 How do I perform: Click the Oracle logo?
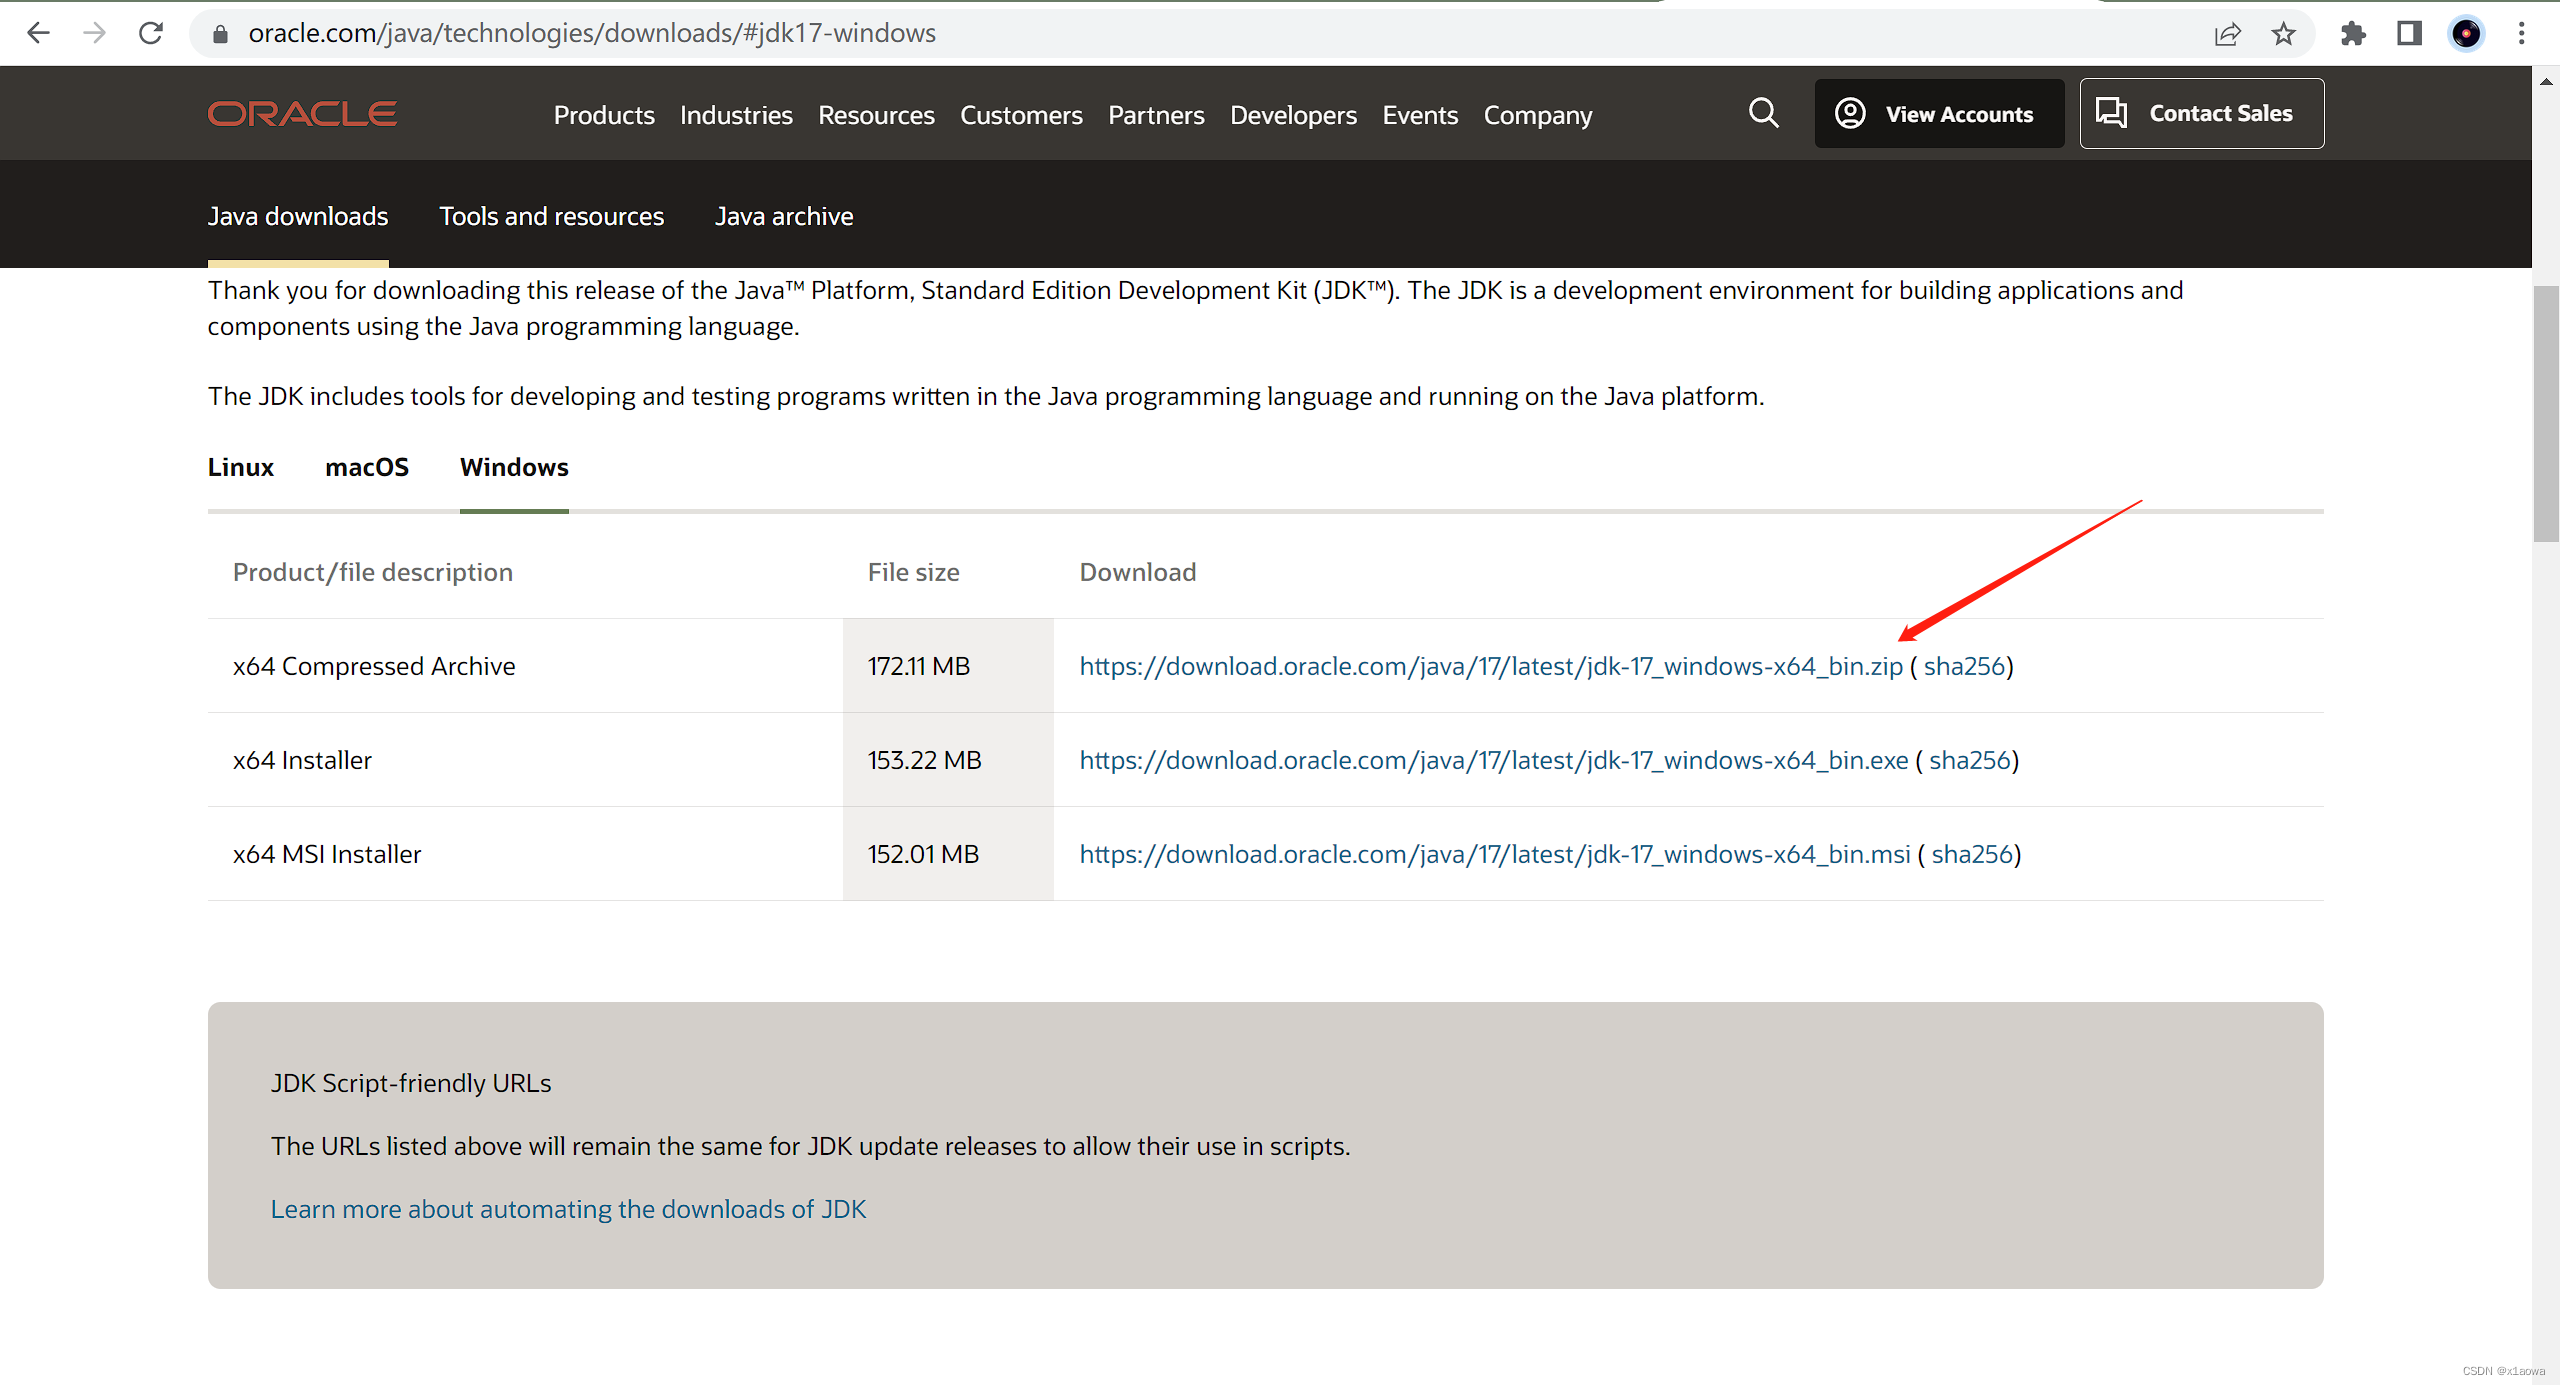(302, 114)
